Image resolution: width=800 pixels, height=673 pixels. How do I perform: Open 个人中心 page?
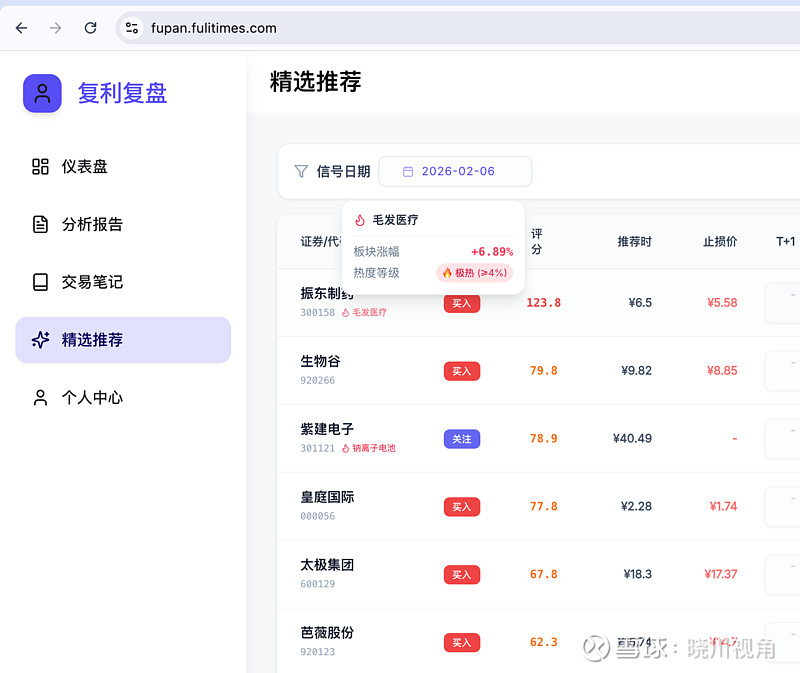coord(91,398)
